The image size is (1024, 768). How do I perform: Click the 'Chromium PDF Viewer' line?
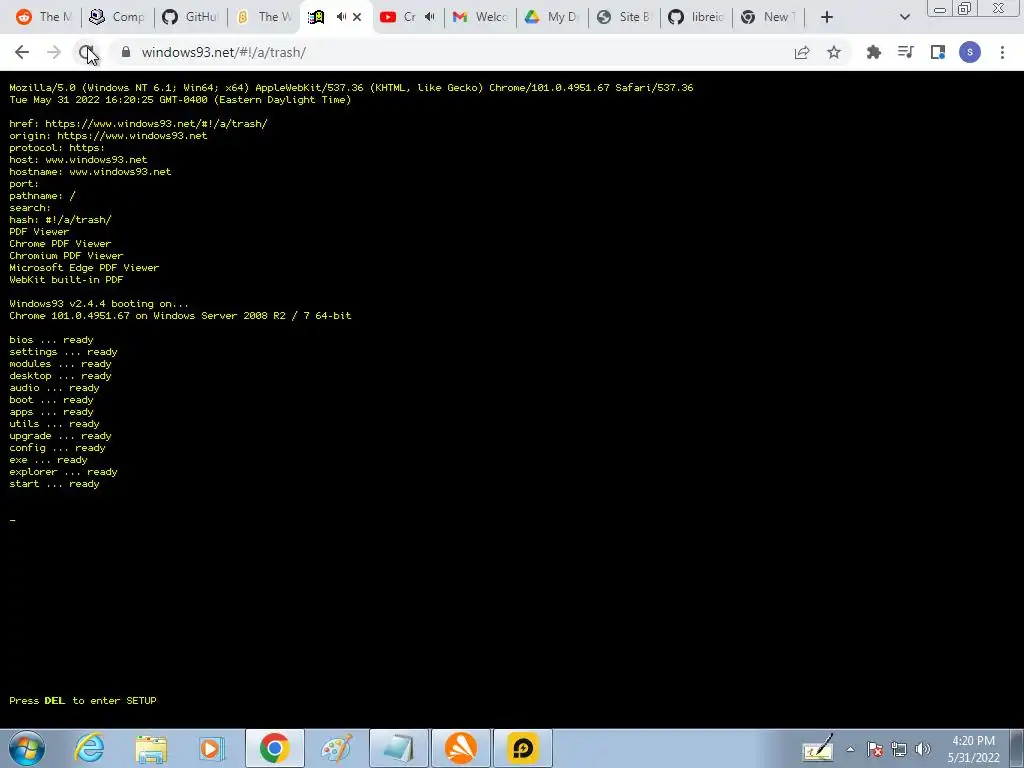[x=66, y=255]
